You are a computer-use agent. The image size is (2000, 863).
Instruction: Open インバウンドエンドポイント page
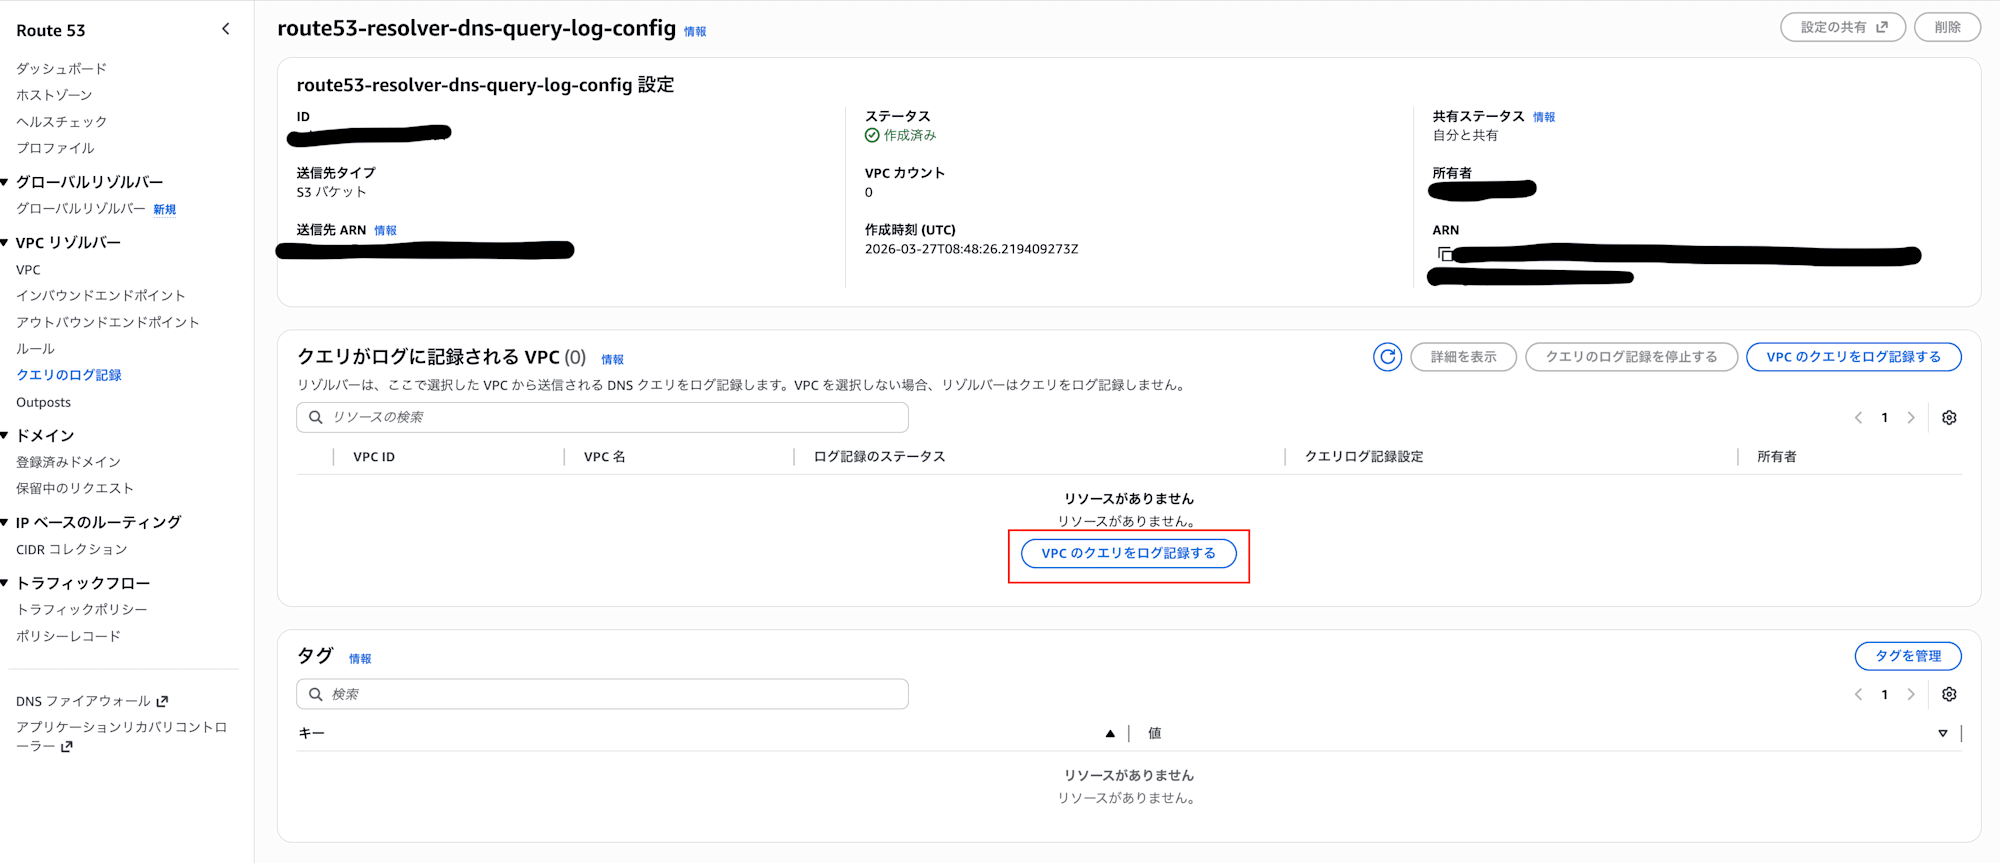101,296
